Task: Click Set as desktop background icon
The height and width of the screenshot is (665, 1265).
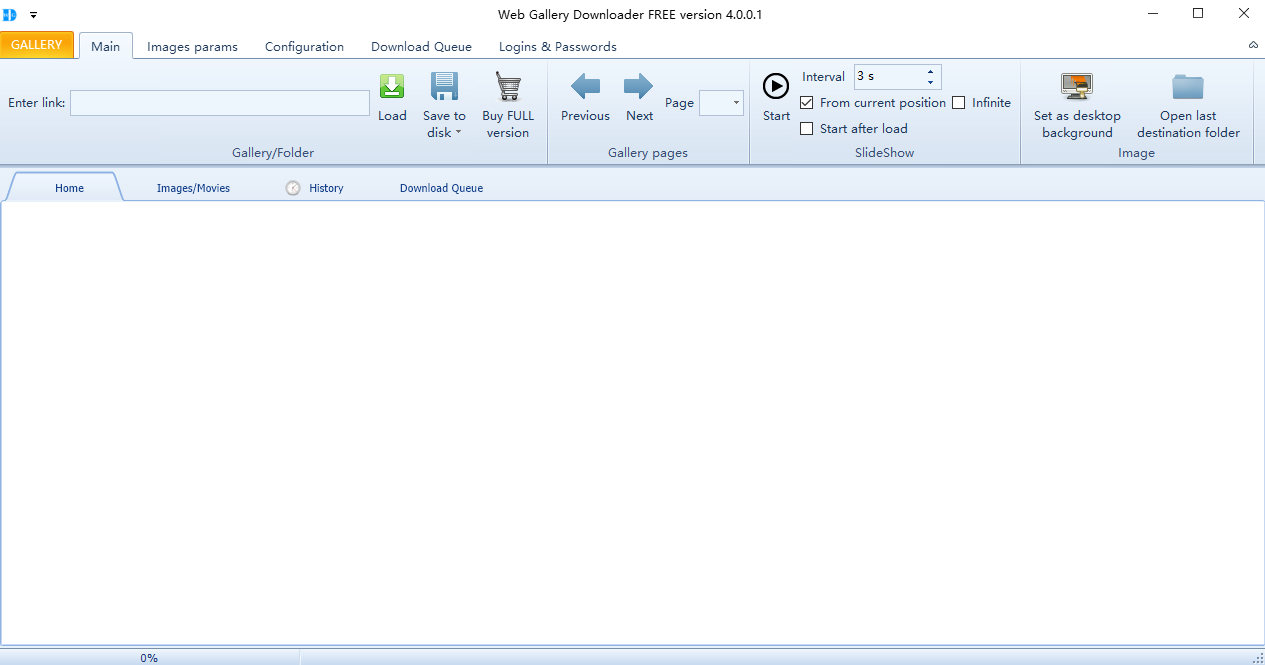Action: tap(1077, 86)
